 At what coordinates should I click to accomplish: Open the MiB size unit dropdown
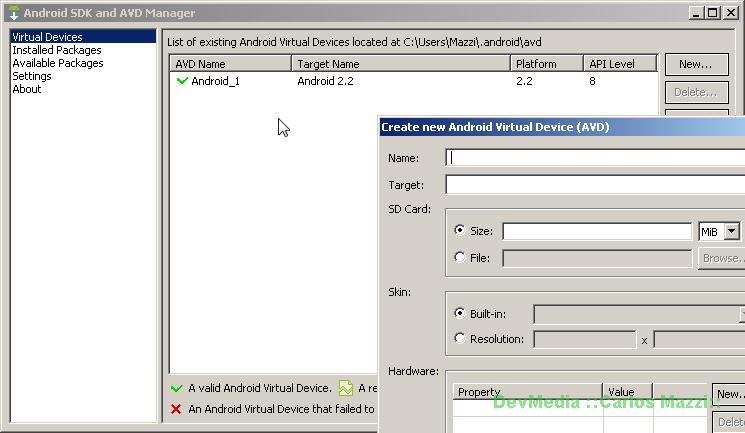[x=731, y=231]
